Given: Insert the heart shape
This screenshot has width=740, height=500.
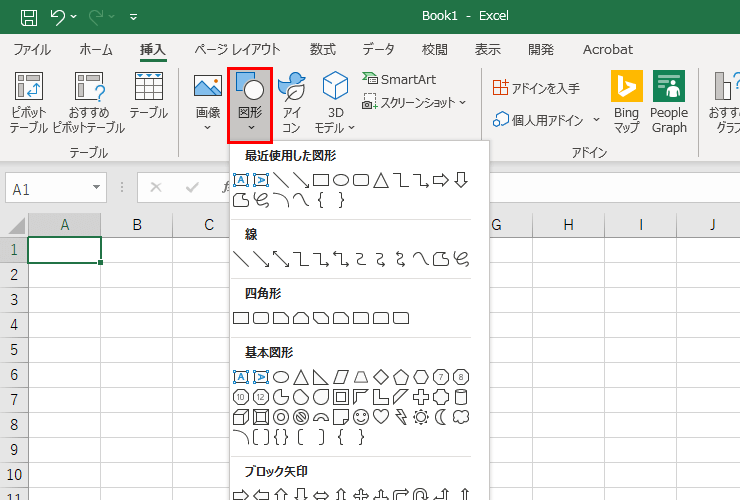Looking at the screenshot, I should [x=381, y=417].
